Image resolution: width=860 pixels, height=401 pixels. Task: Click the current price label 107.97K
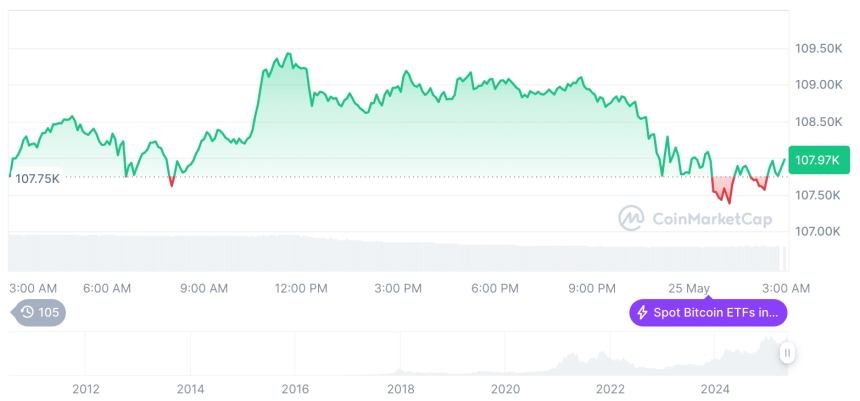pos(818,160)
